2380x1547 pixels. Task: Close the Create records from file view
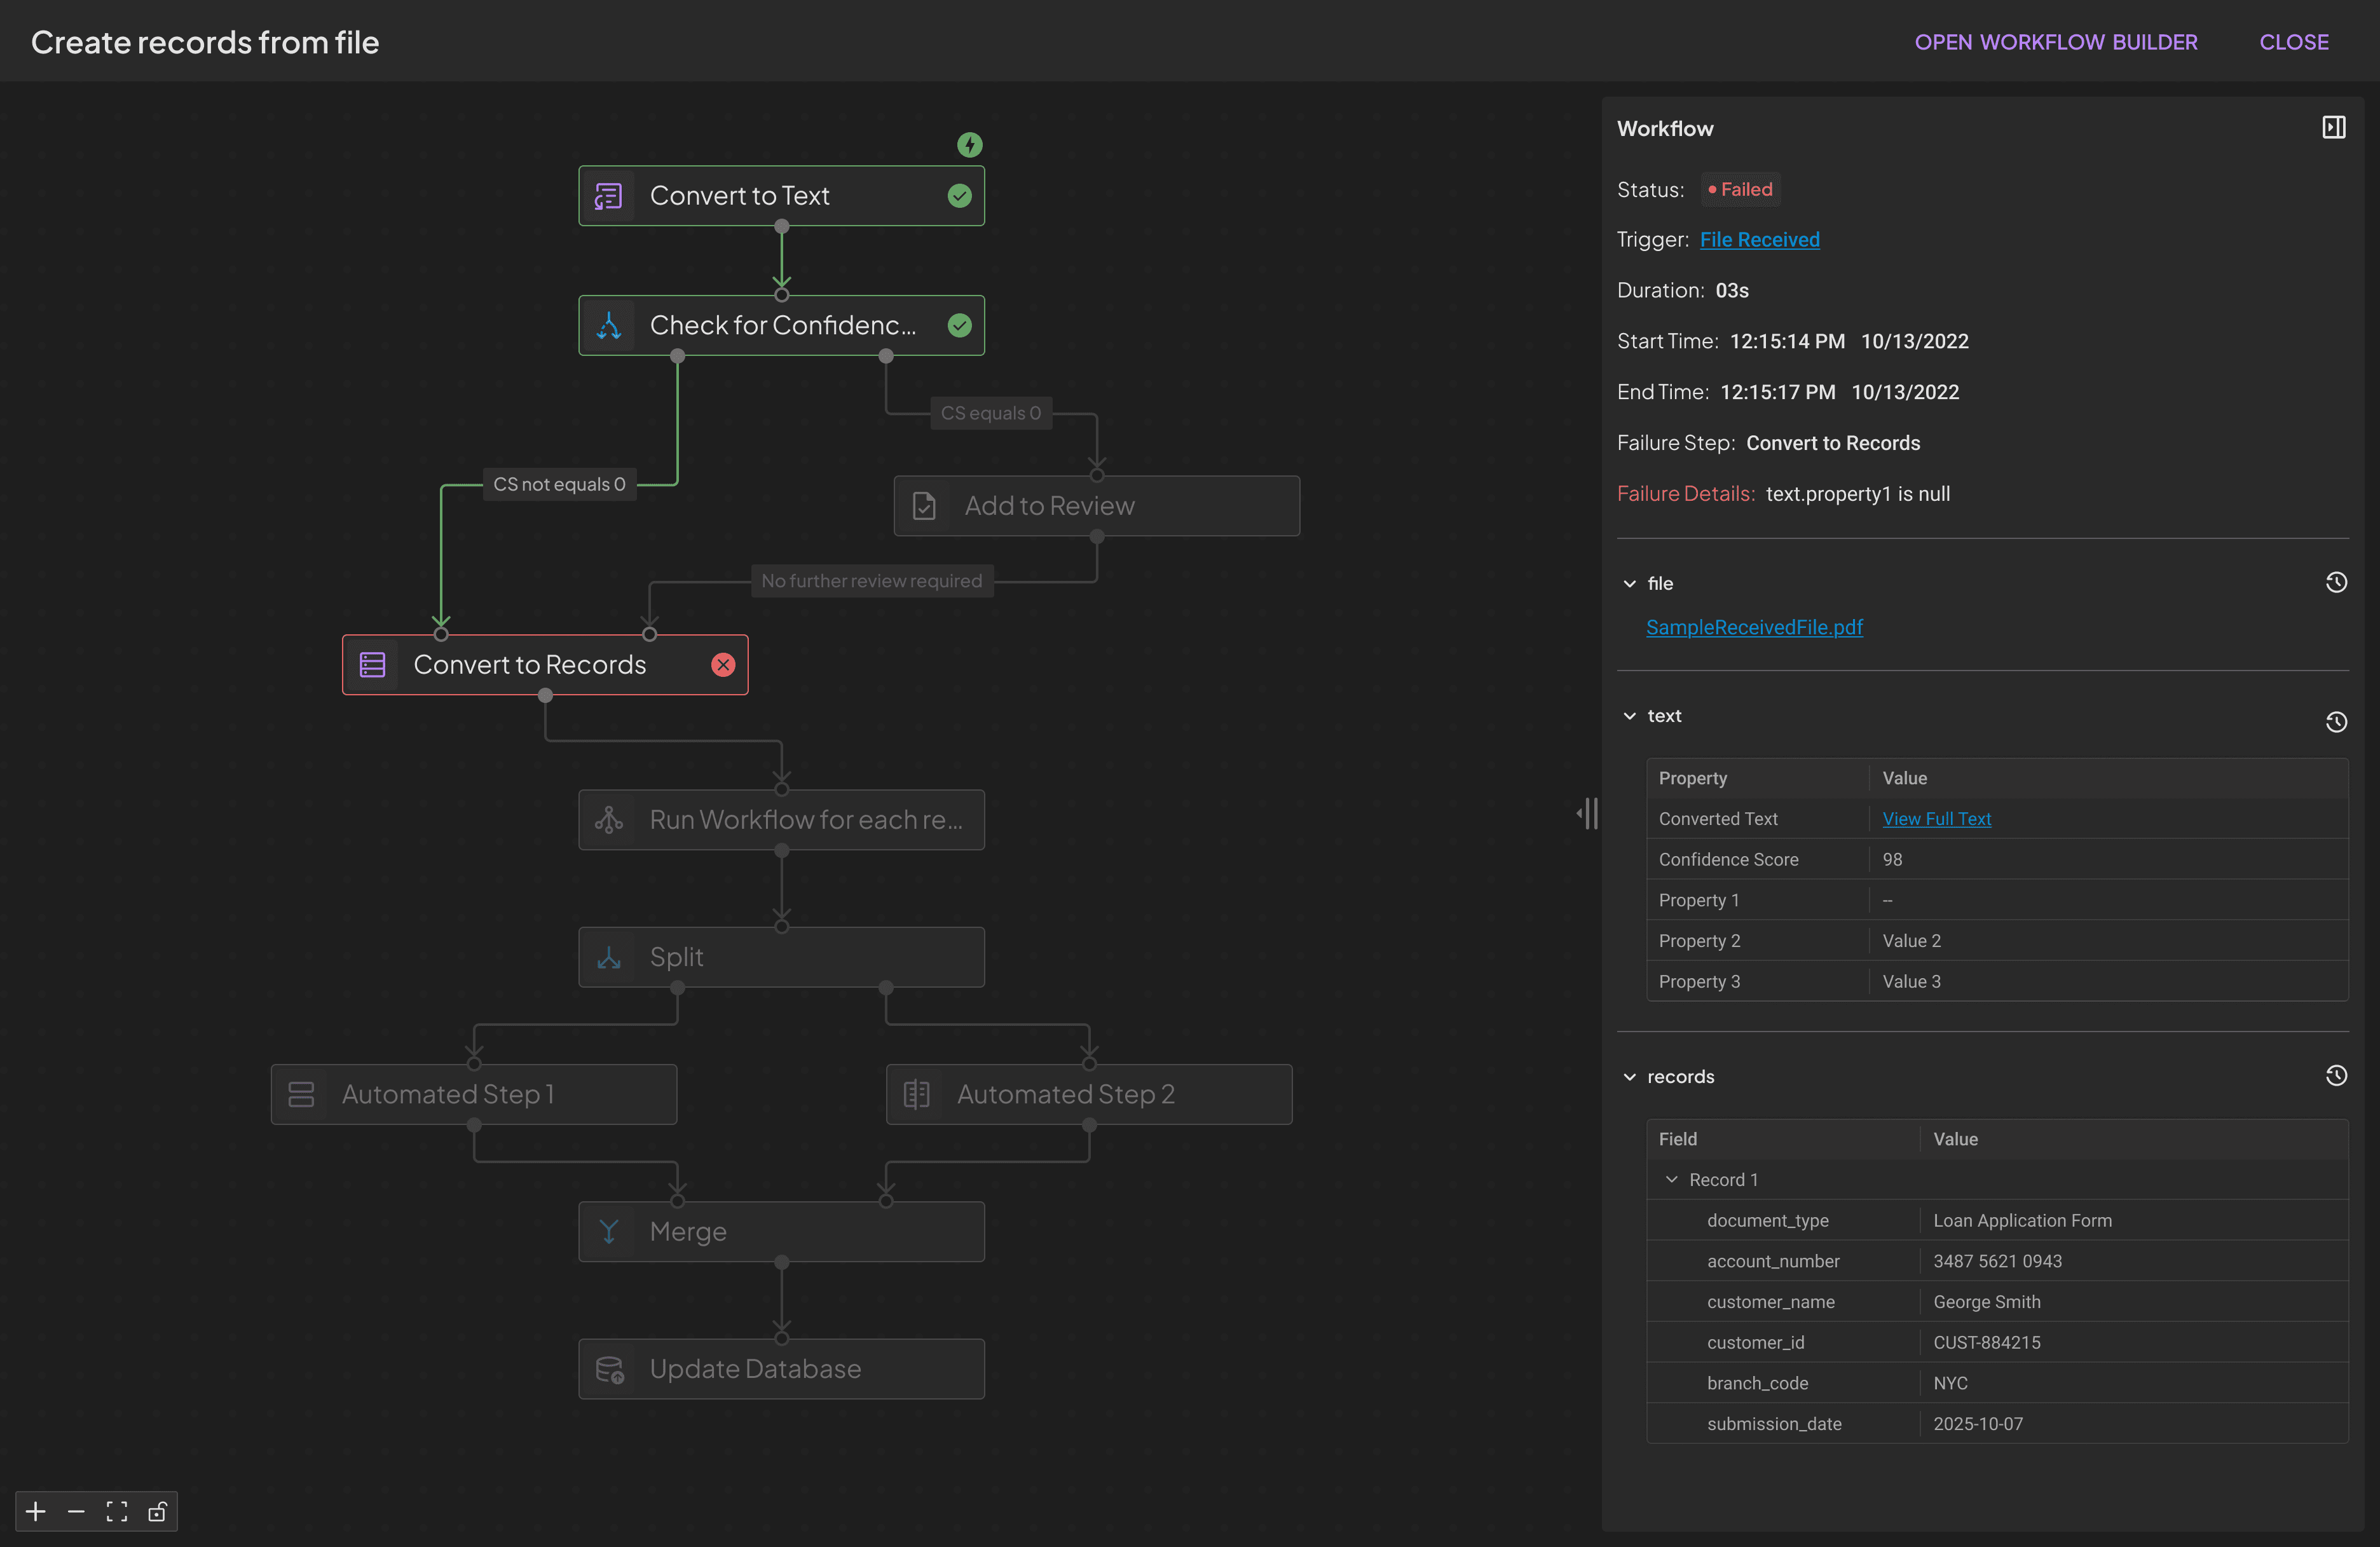(x=2294, y=41)
